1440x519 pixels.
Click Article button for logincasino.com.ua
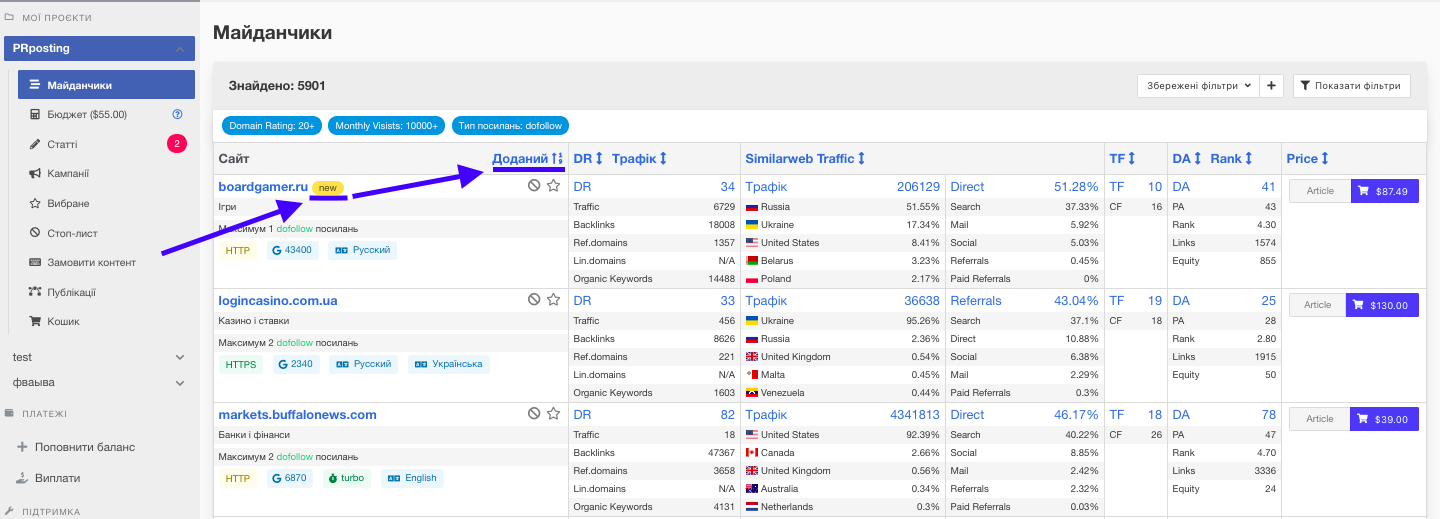[1319, 305]
